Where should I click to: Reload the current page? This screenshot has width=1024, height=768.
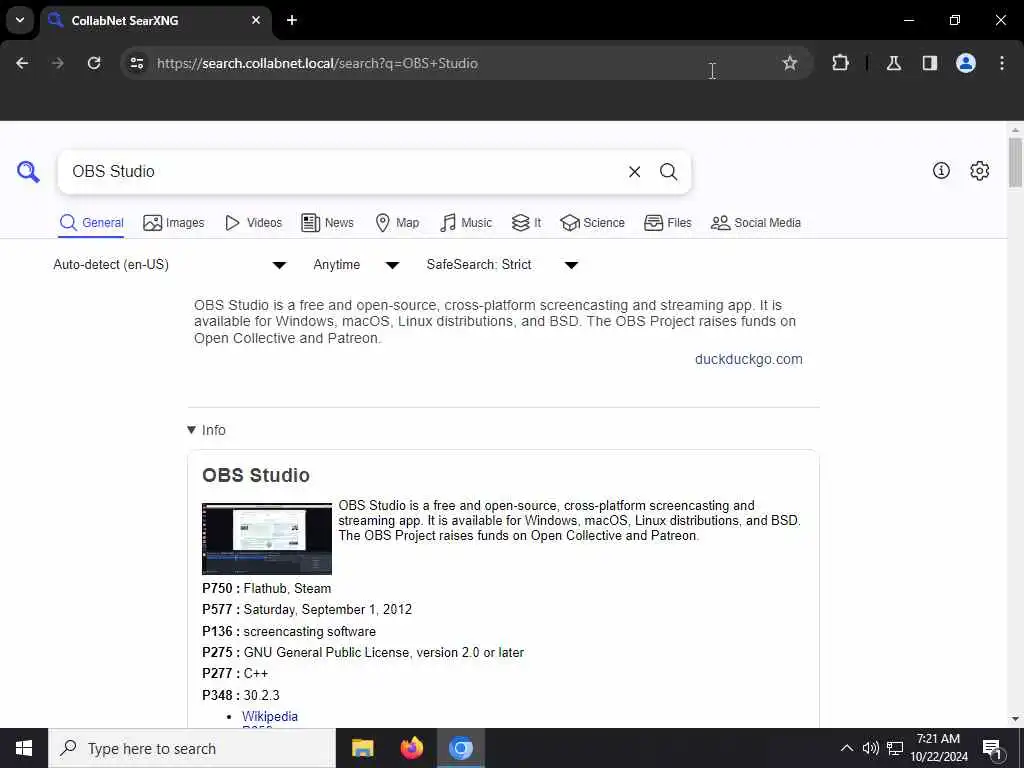pyautogui.click(x=94, y=63)
